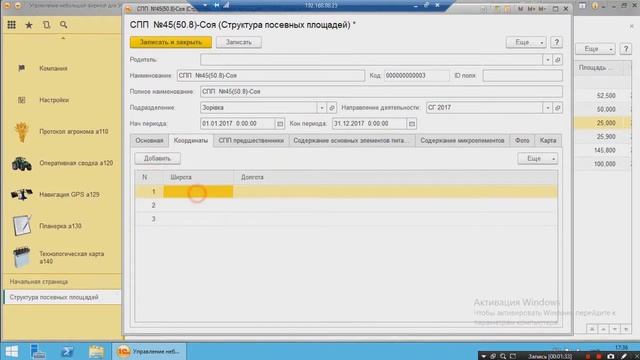Open Настройки section icon

[x=22, y=100]
